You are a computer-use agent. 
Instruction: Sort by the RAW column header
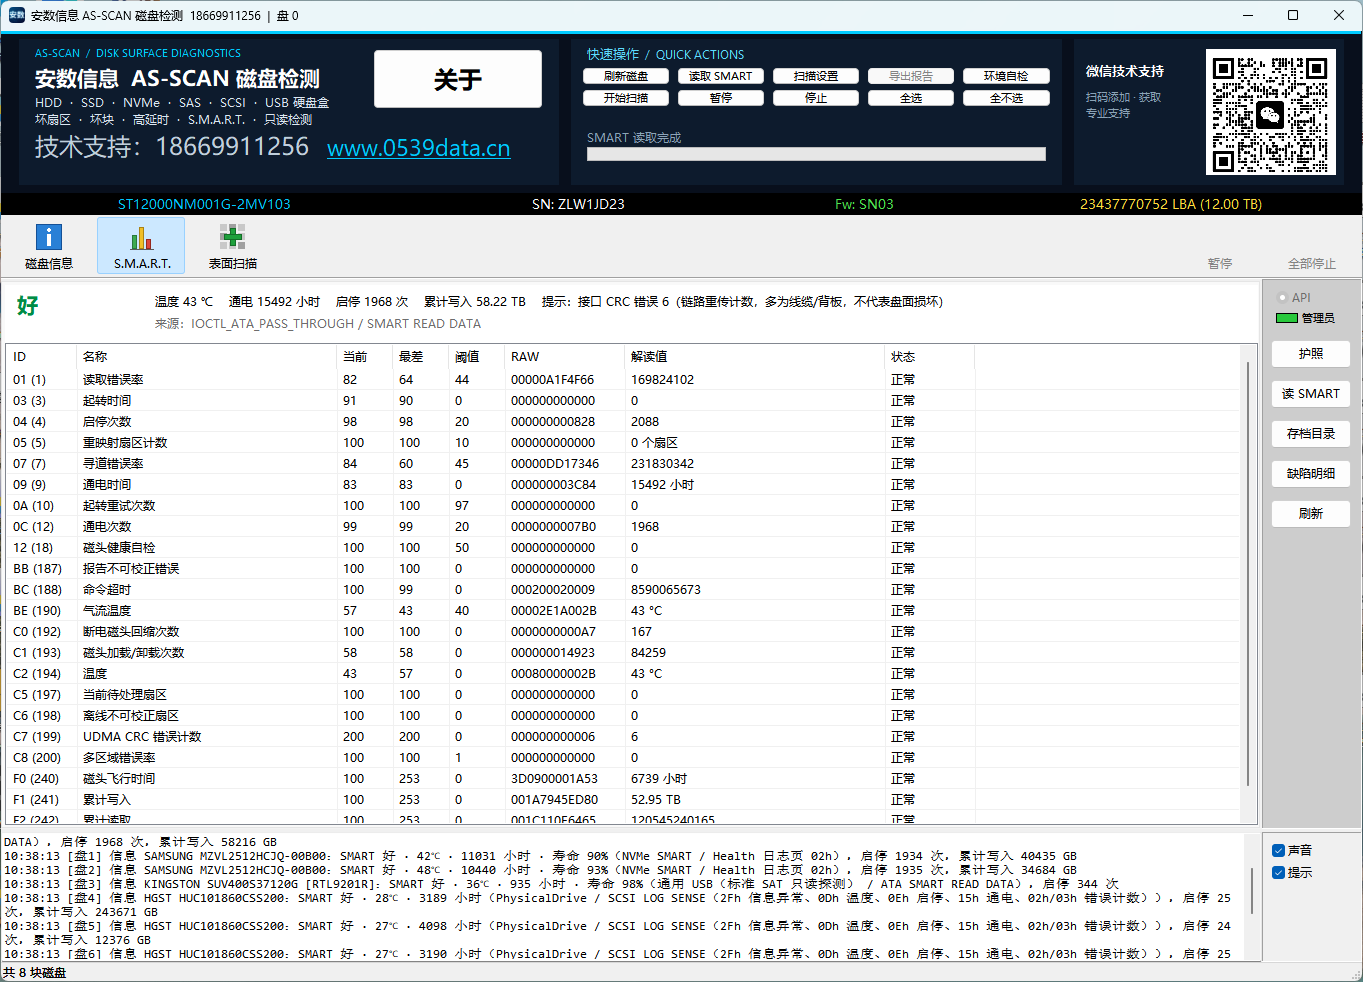[564, 357]
